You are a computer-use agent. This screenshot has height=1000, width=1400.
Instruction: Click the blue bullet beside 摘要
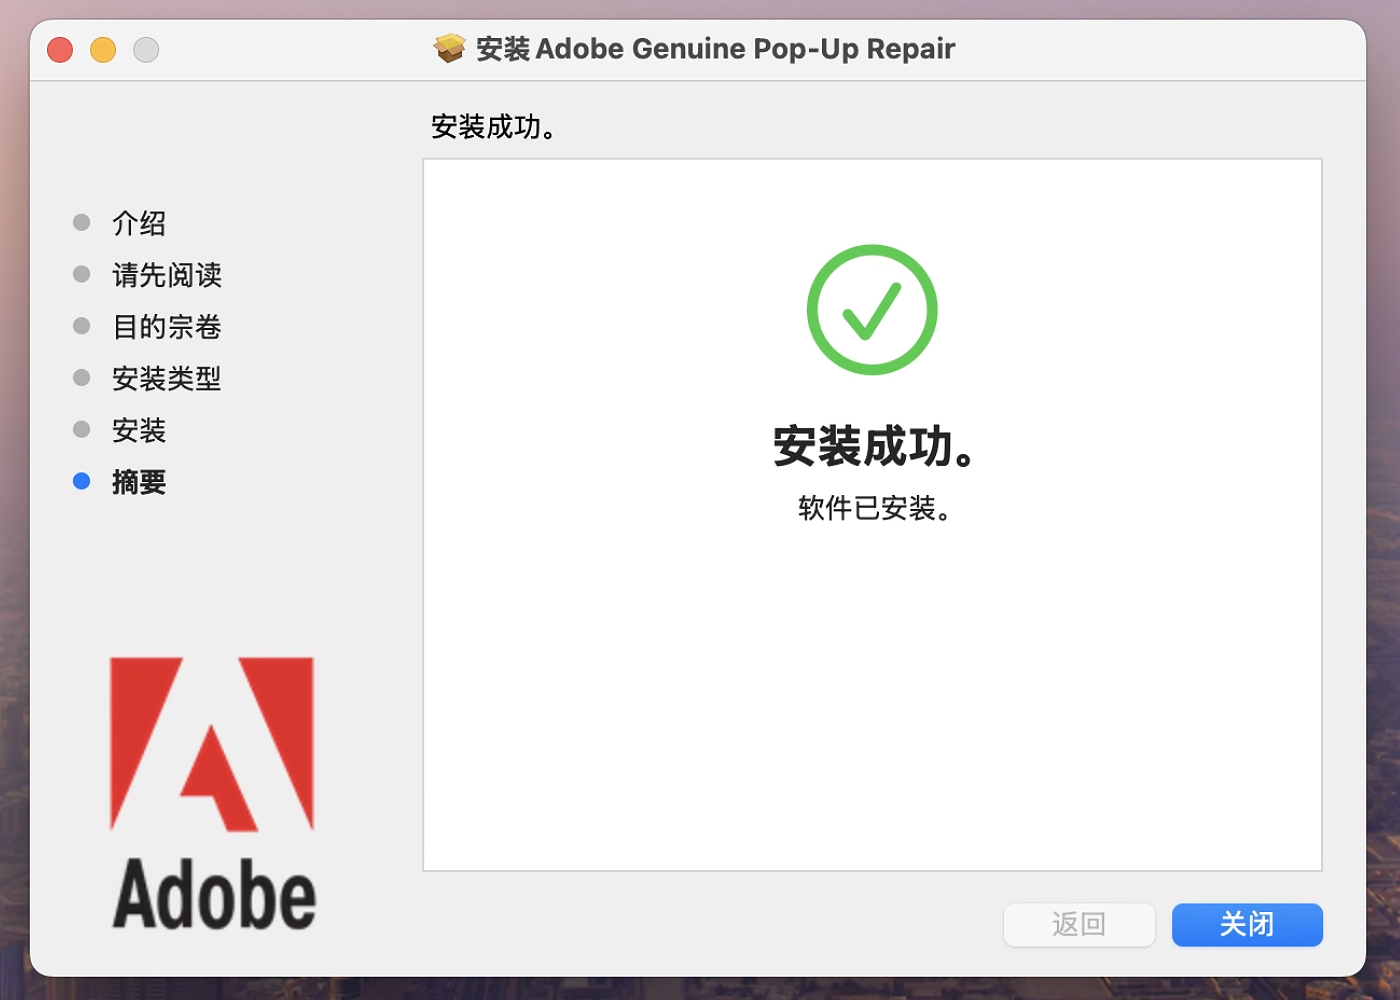[82, 482]
